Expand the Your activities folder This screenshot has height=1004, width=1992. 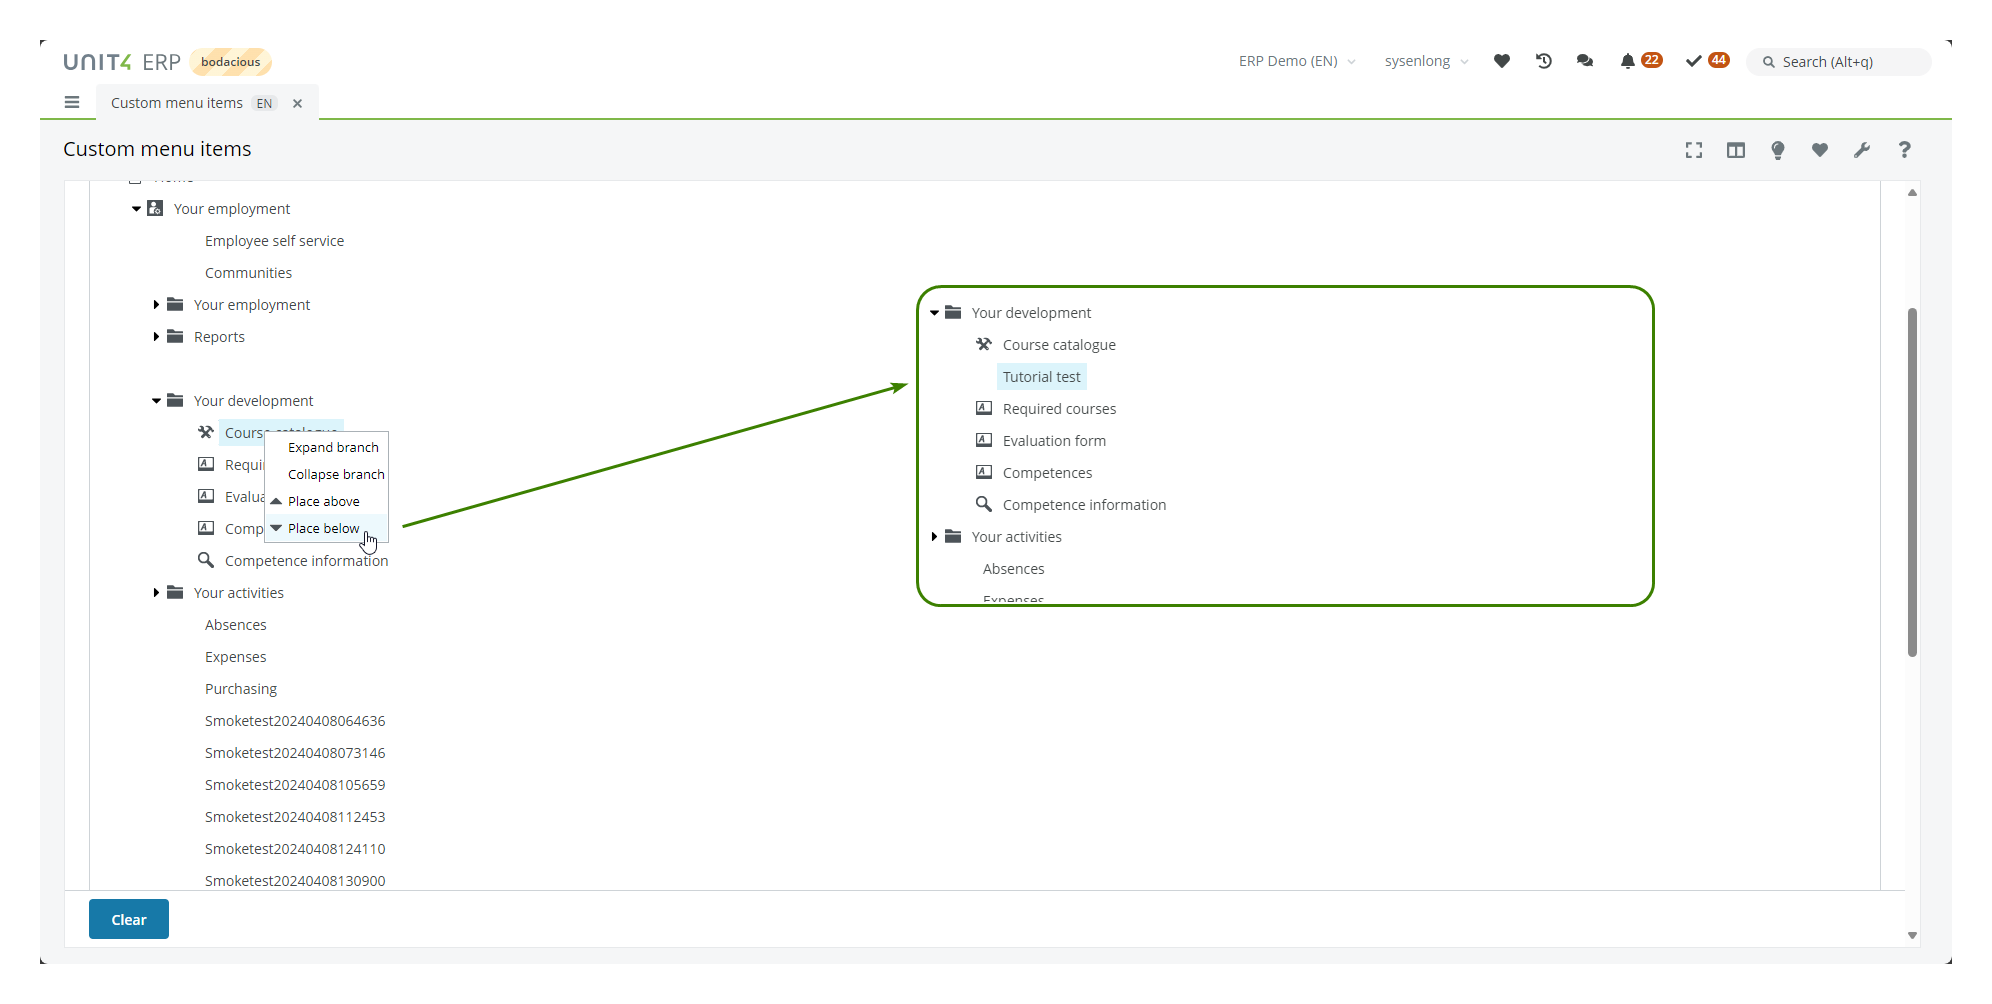pos(157,593)
